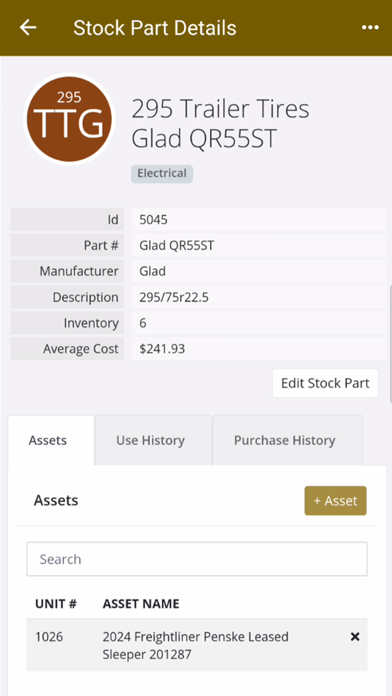Focus the assets Search field

coord(197,559)
